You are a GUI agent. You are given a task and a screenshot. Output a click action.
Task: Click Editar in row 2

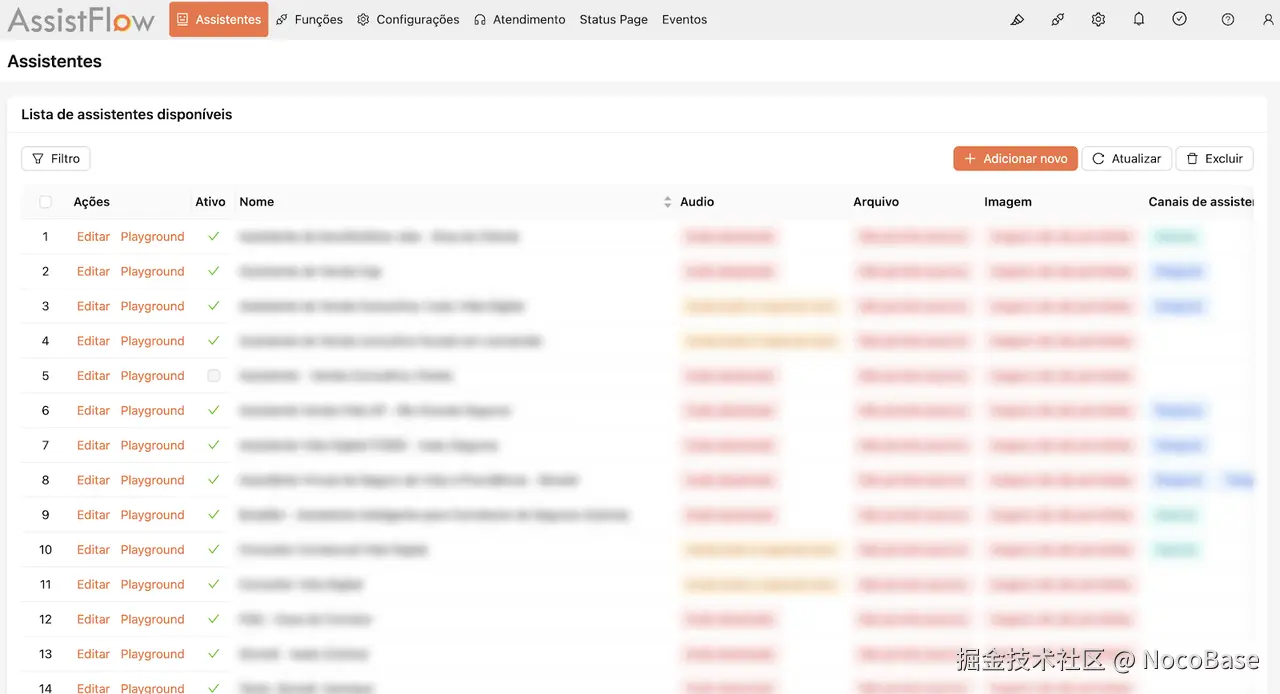93,271
